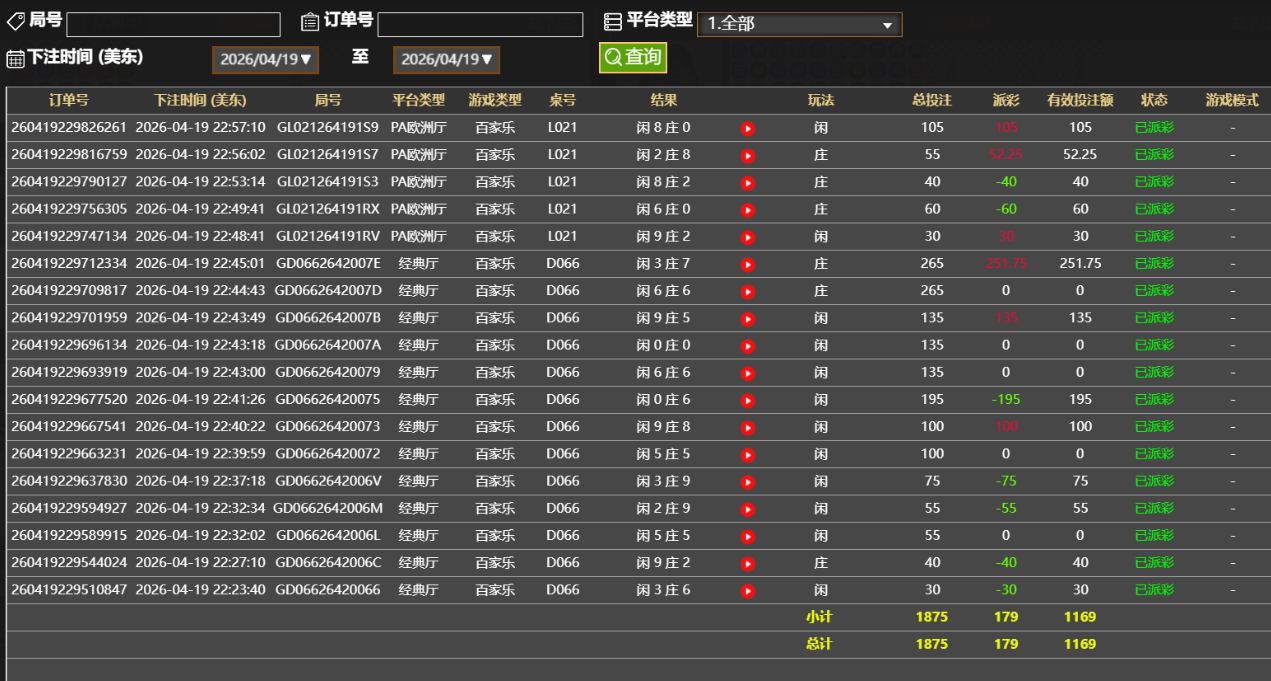This screenshot has width=1271, height=681.
Task: Click 经典厅 in order 260419229712334 row
Action: 419,264
